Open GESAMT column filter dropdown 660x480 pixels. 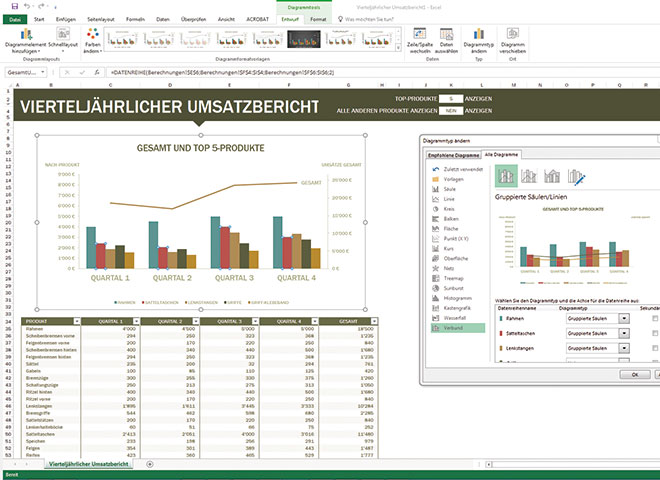[x=374, y=321]
